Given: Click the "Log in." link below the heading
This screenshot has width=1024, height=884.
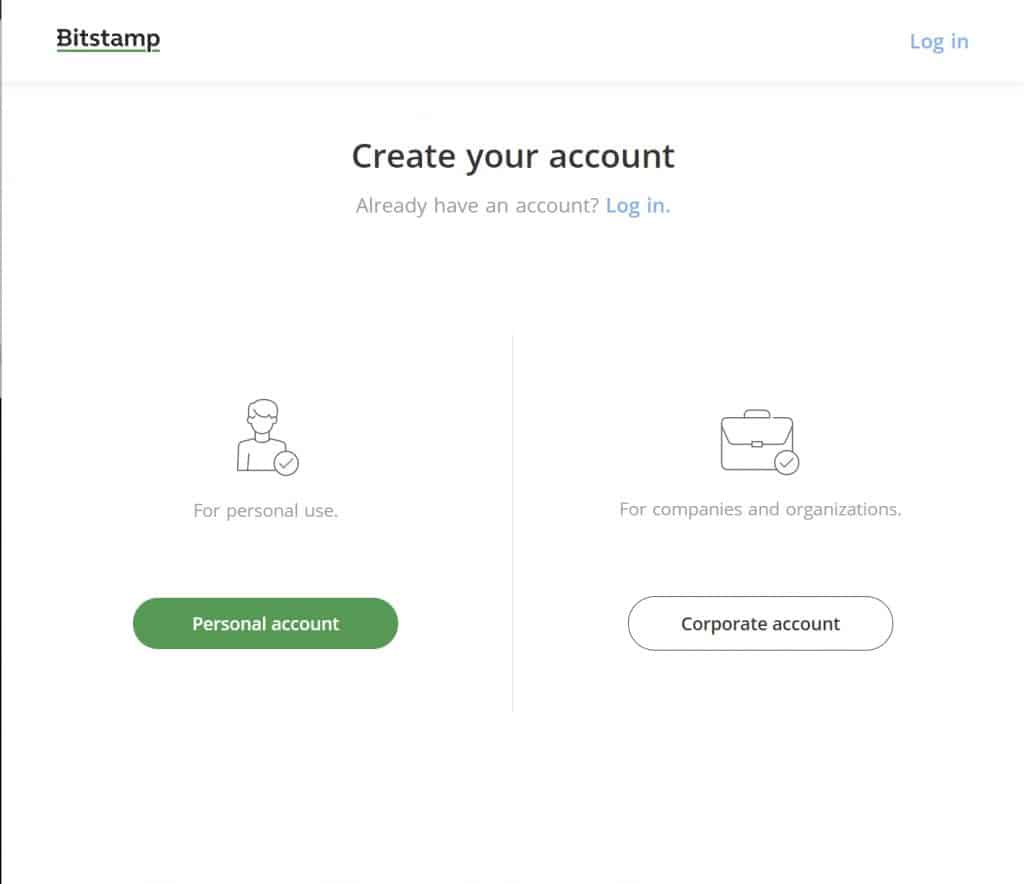Looking at the screenshot, I should tap(637, 205).
